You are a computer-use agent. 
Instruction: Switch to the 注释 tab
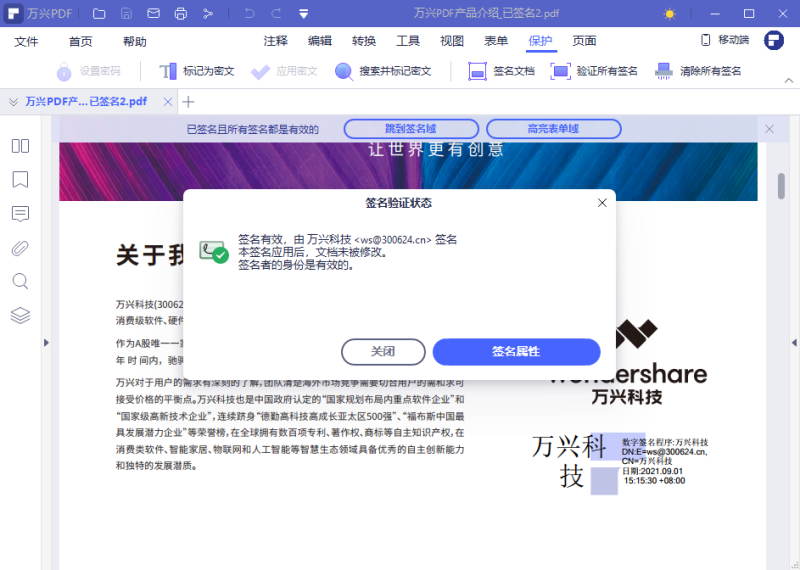(276, 41)
